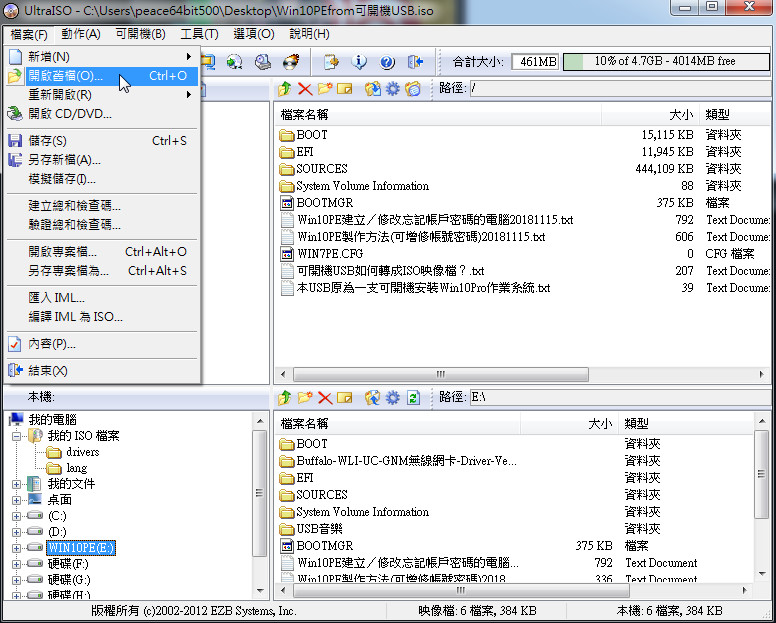Click the green refresh icon in local pane
Viewport: 776px width, 623px height.
(413, 398)
